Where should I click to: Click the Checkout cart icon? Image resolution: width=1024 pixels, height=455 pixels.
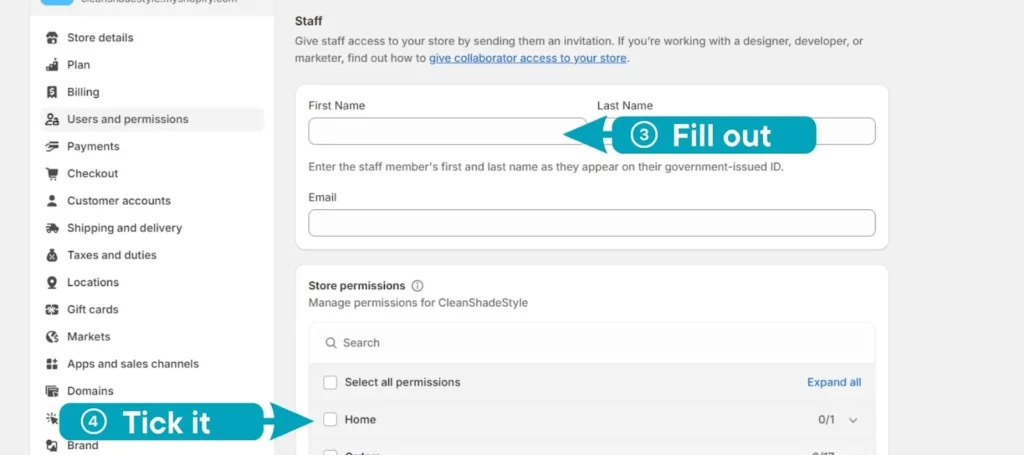tap(52, 174)
